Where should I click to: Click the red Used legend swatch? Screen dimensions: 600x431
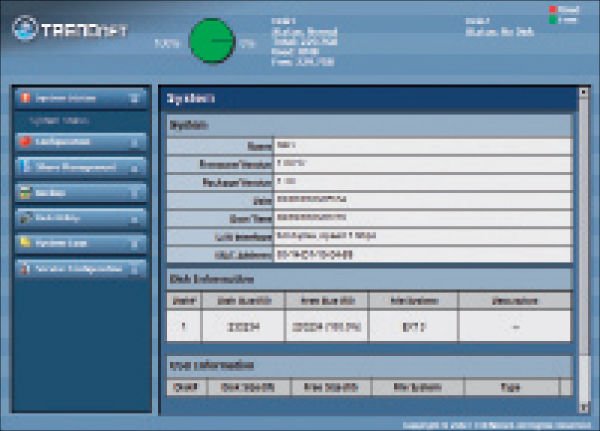(550, 10)
